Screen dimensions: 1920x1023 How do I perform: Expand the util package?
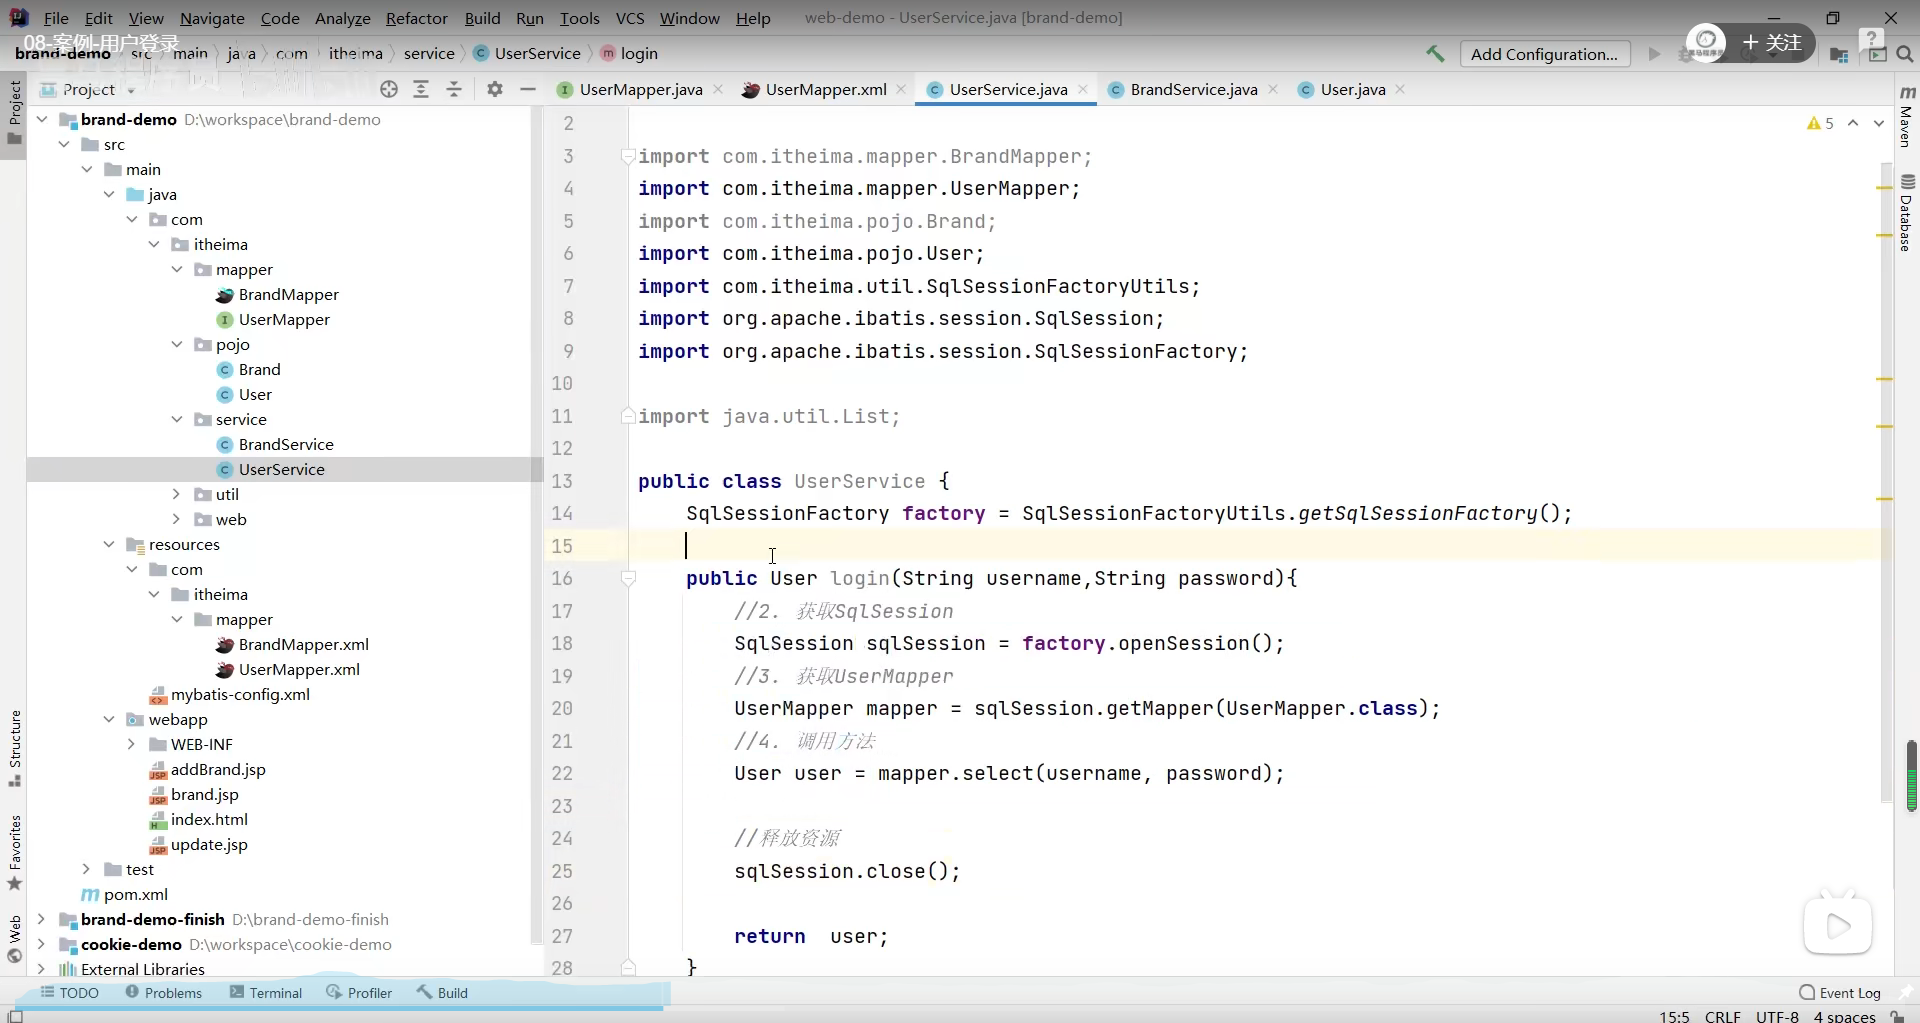177,494
